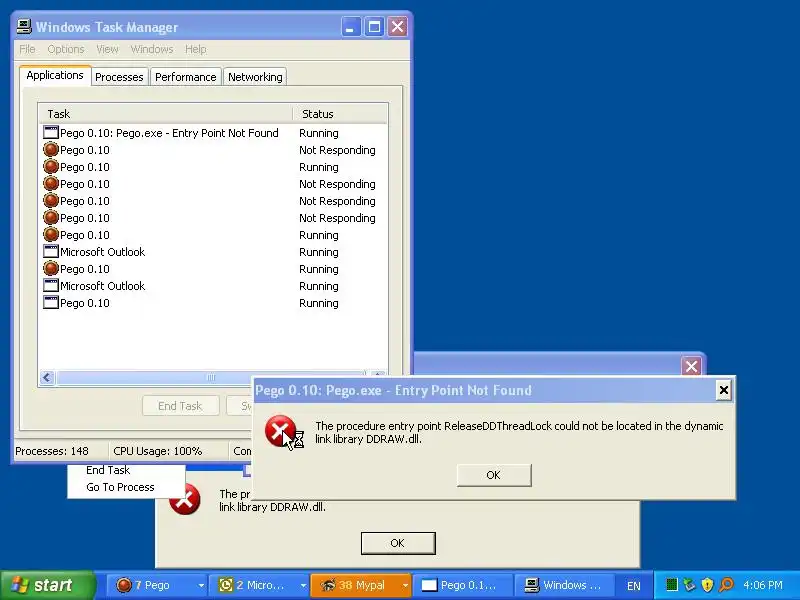The height and width of the screenshot is (600, 800).
Task: Click the window icon beside the Entry Point Not Found task
Action: [x=51, y=133]
